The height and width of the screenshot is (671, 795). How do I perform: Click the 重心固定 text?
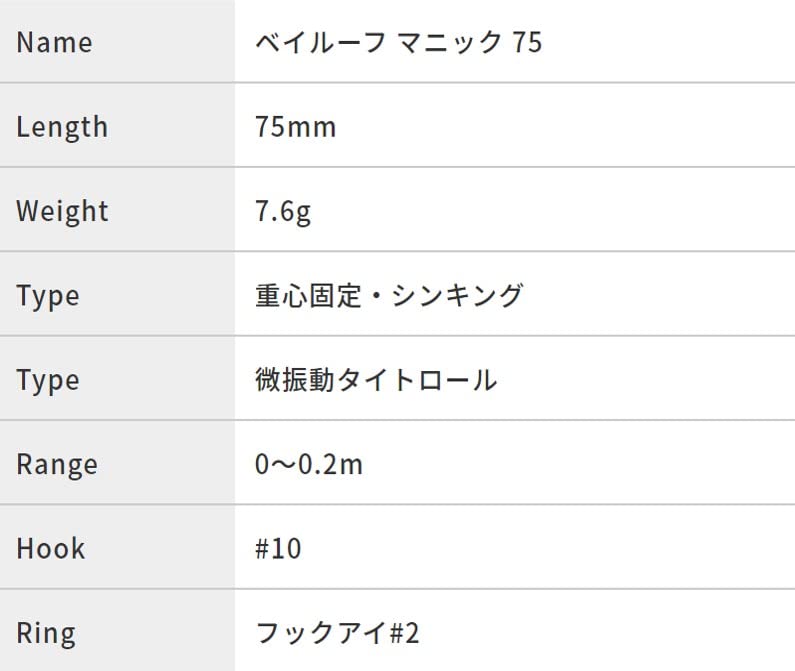pyautogui.click(x=308, y=296)
